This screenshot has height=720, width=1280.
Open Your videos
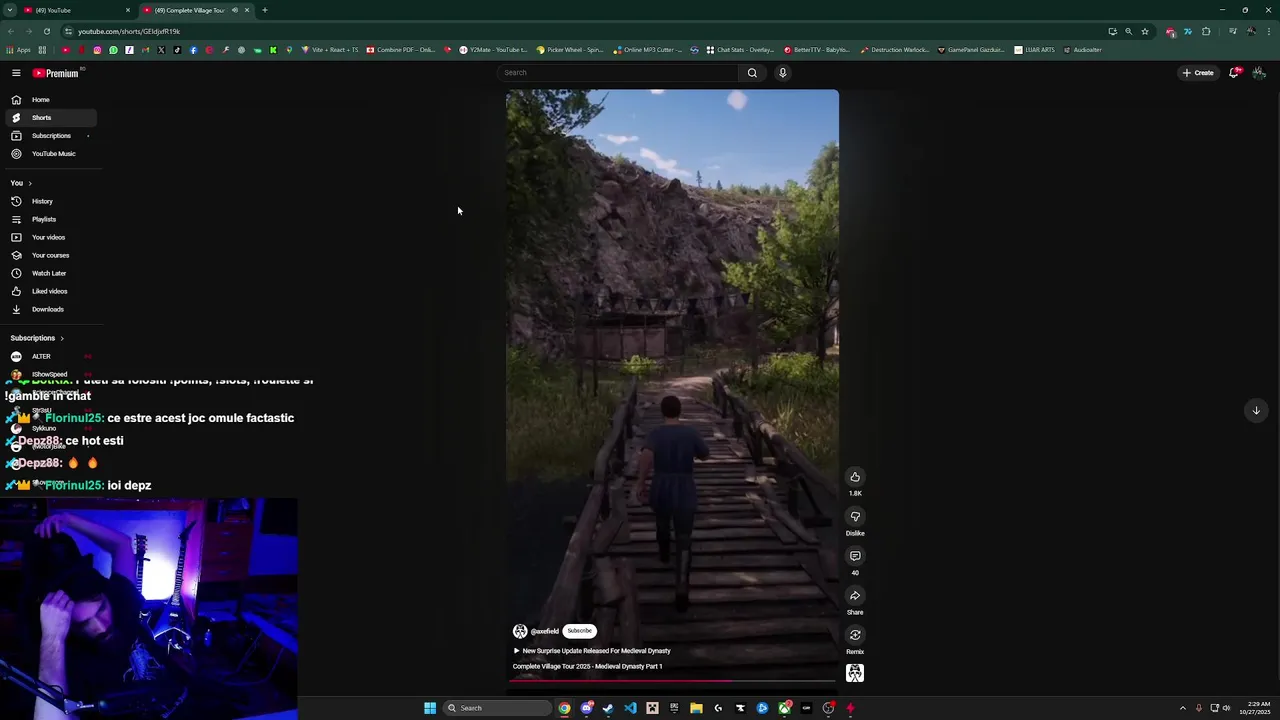point(50,237)
